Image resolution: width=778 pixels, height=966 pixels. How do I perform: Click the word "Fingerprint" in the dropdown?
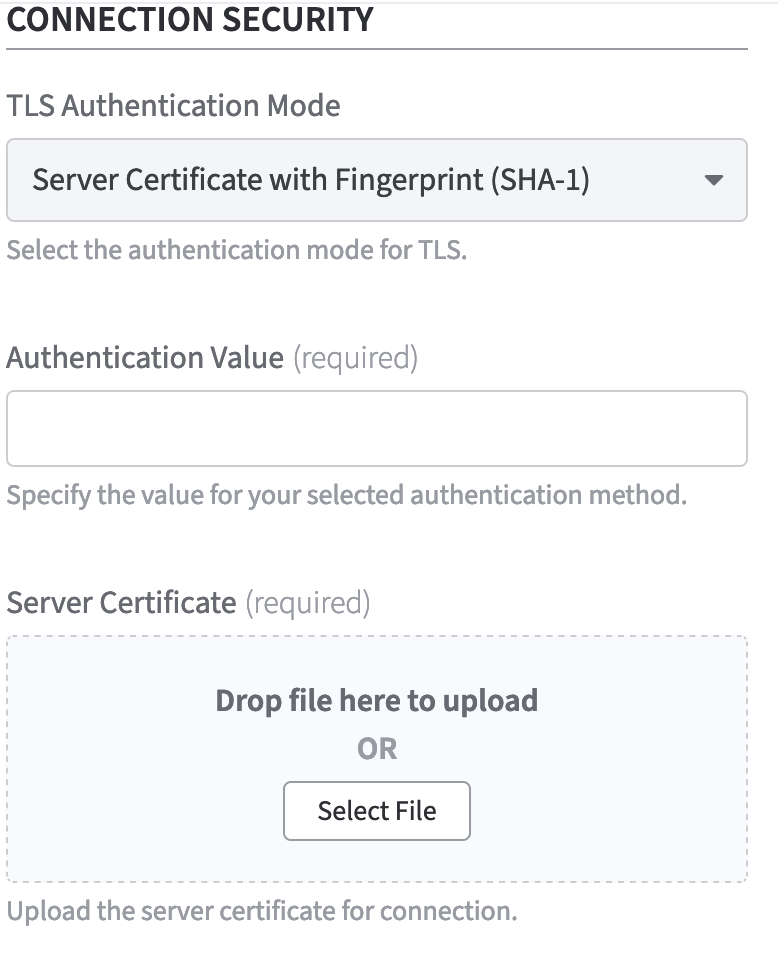[418, 180]
